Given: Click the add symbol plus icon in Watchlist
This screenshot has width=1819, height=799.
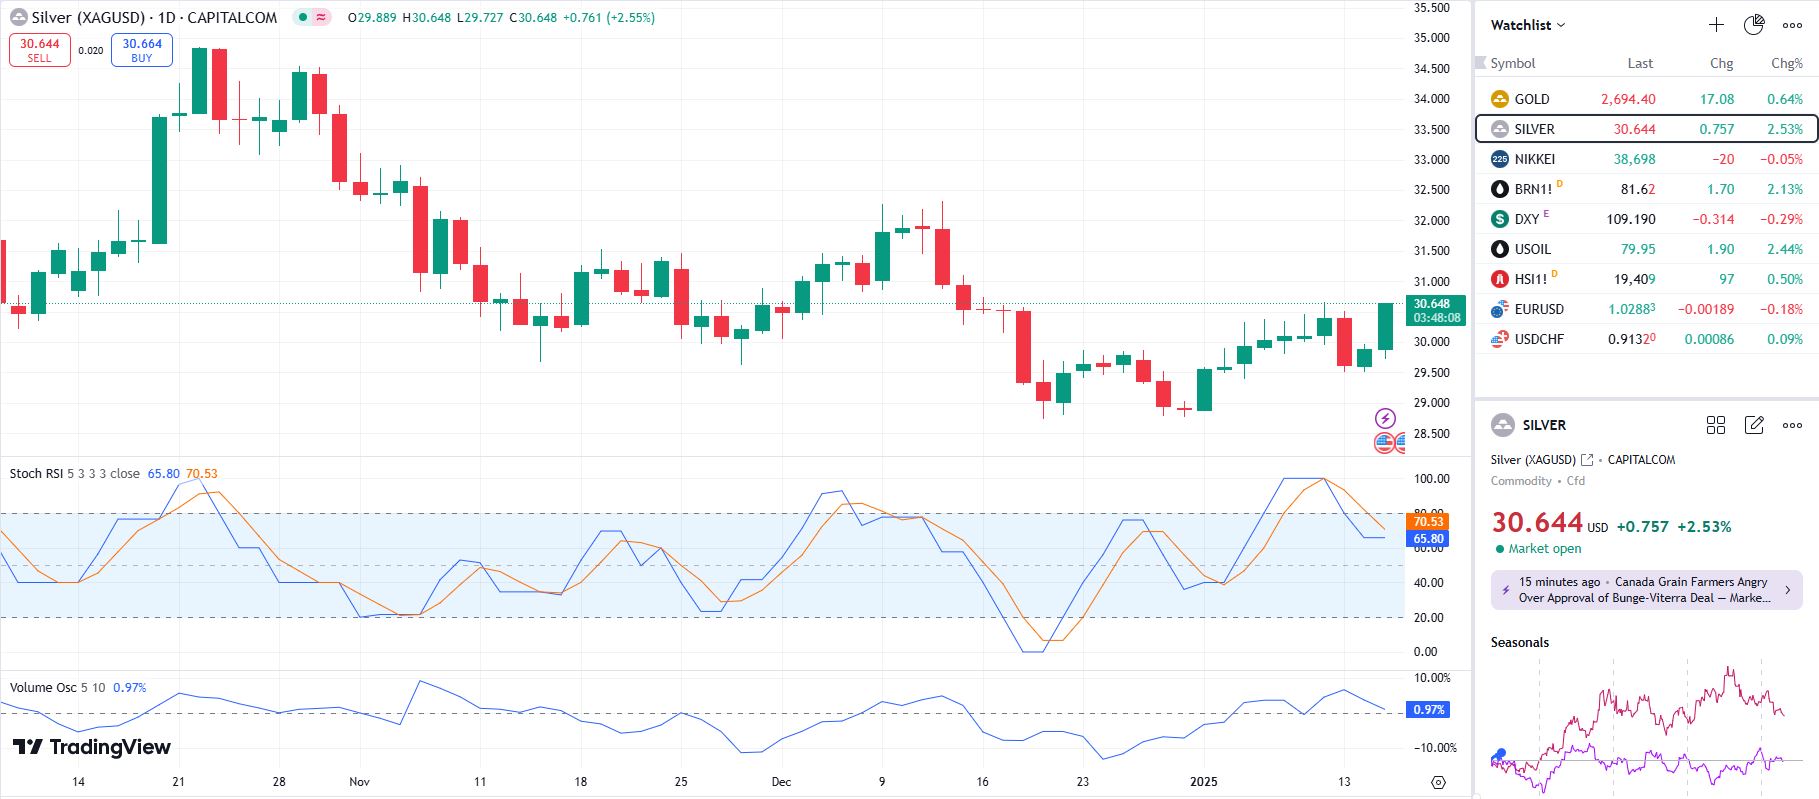Looking at the screenshot, I should (x=1716, y=25).
